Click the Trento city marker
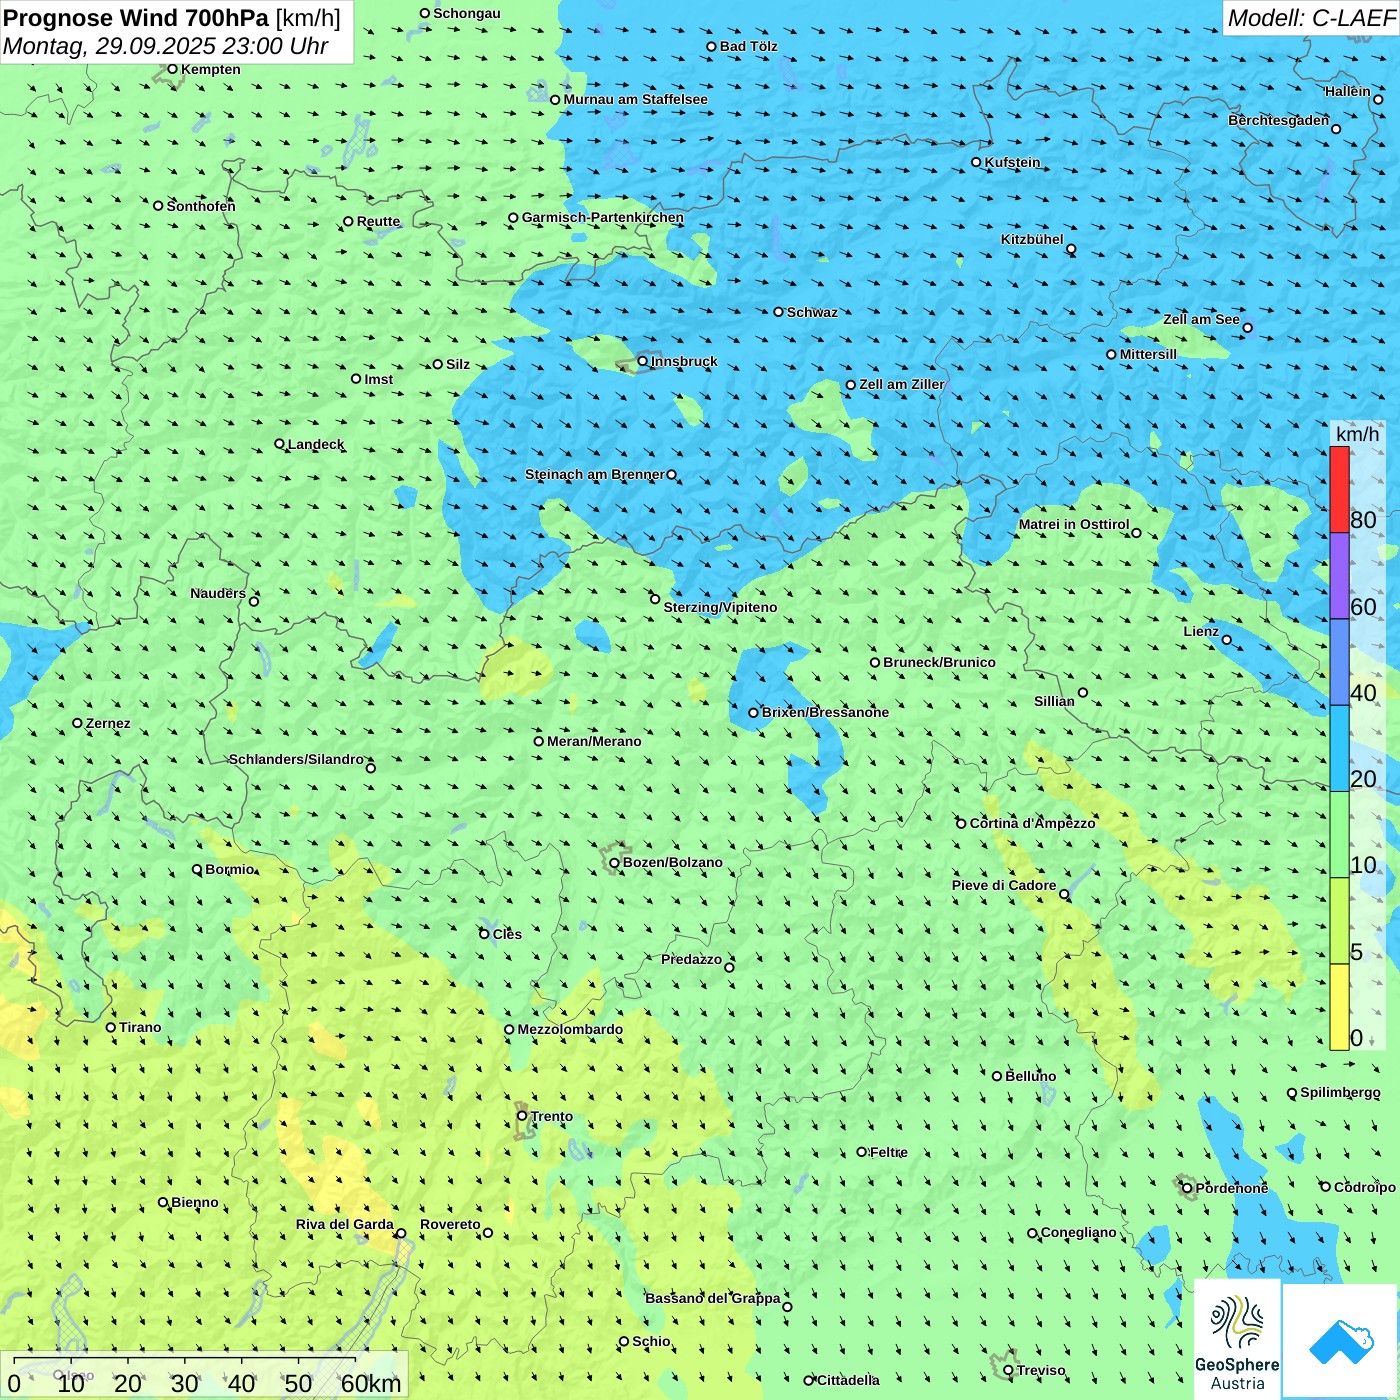 pyautogui.click(x=522, y=1116)
